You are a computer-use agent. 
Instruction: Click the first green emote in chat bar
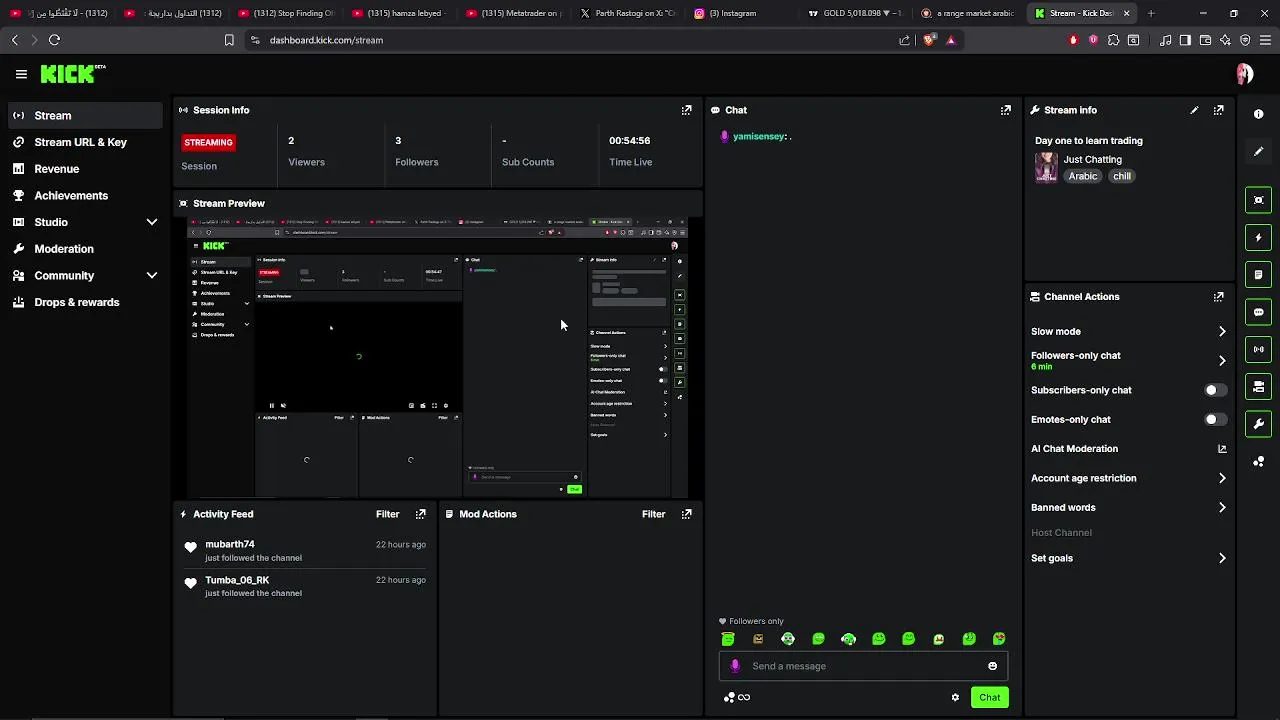[x=728, y=639]
